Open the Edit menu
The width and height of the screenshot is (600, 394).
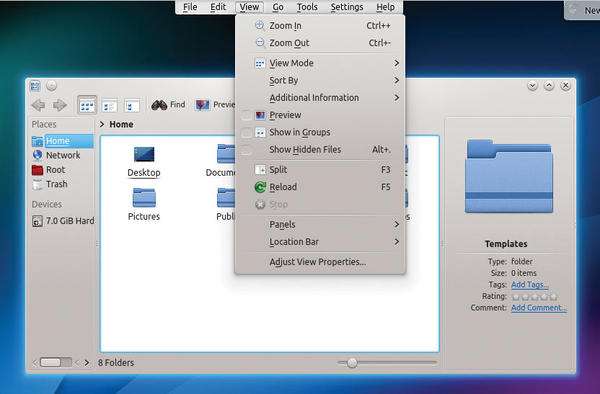point(218,7)
